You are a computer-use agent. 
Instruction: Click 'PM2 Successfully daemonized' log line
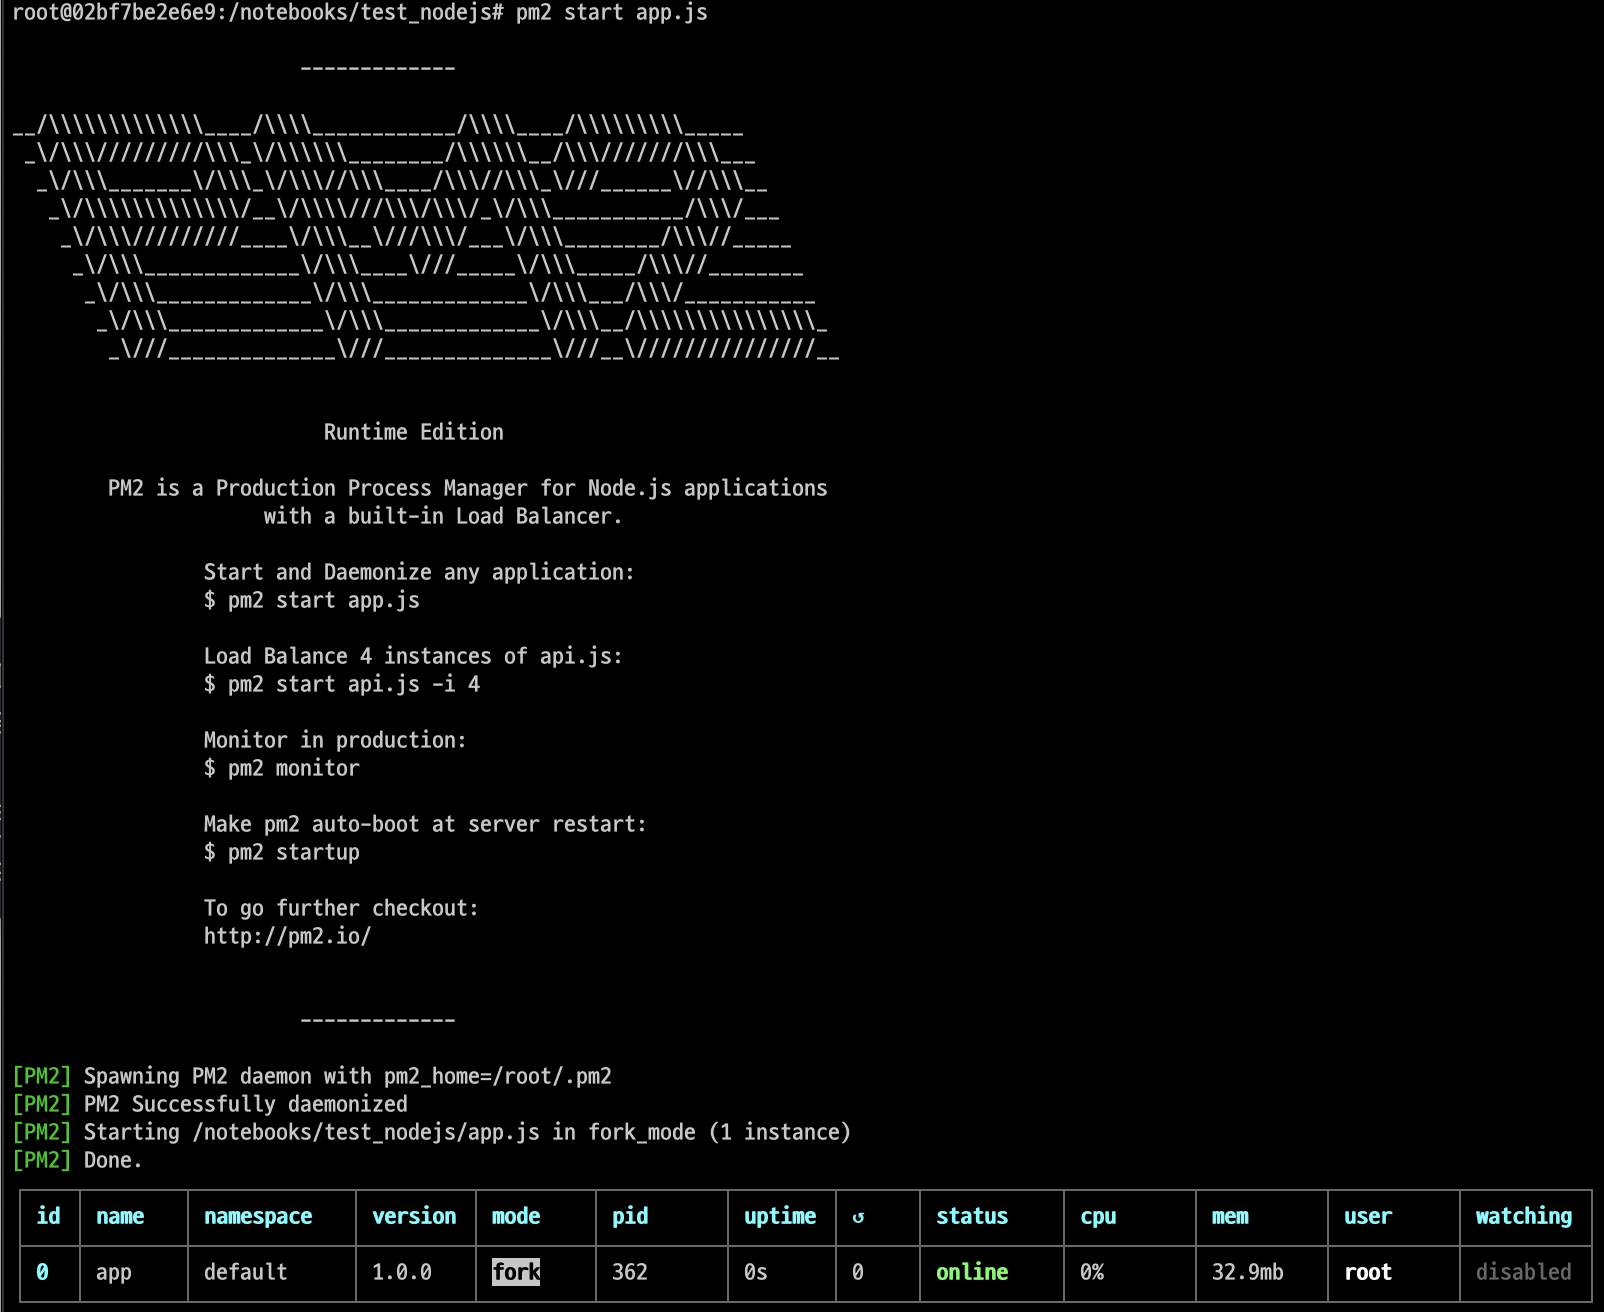tap(210, 1104)
